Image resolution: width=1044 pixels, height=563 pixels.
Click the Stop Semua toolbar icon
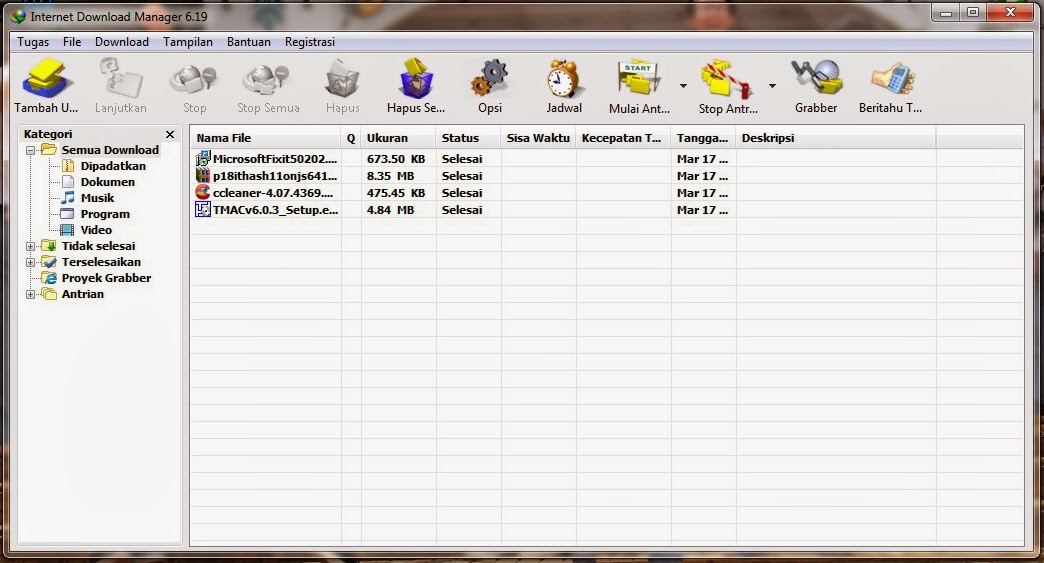[268, 79]
